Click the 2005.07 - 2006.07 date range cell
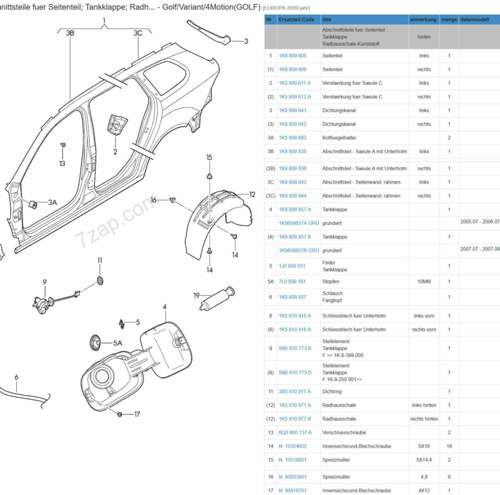The image size is (500, 495). coord(480,221)
